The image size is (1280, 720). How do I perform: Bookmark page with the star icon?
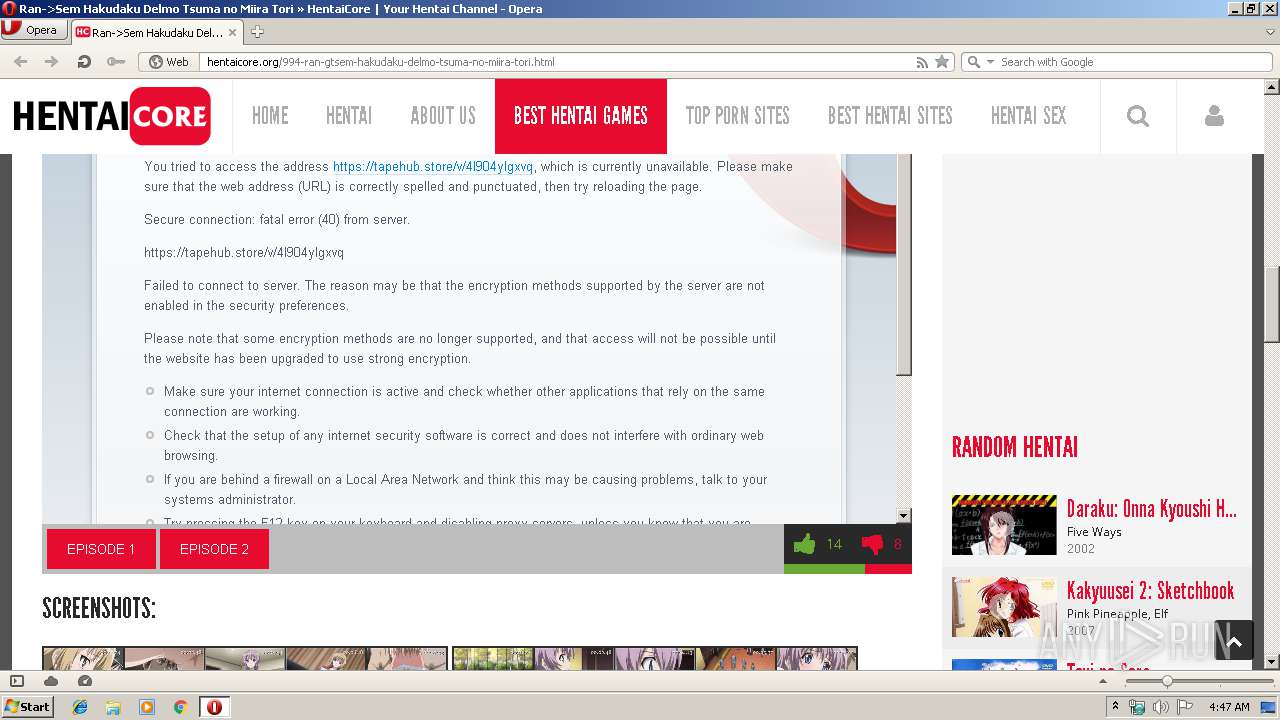coord(941,61)
